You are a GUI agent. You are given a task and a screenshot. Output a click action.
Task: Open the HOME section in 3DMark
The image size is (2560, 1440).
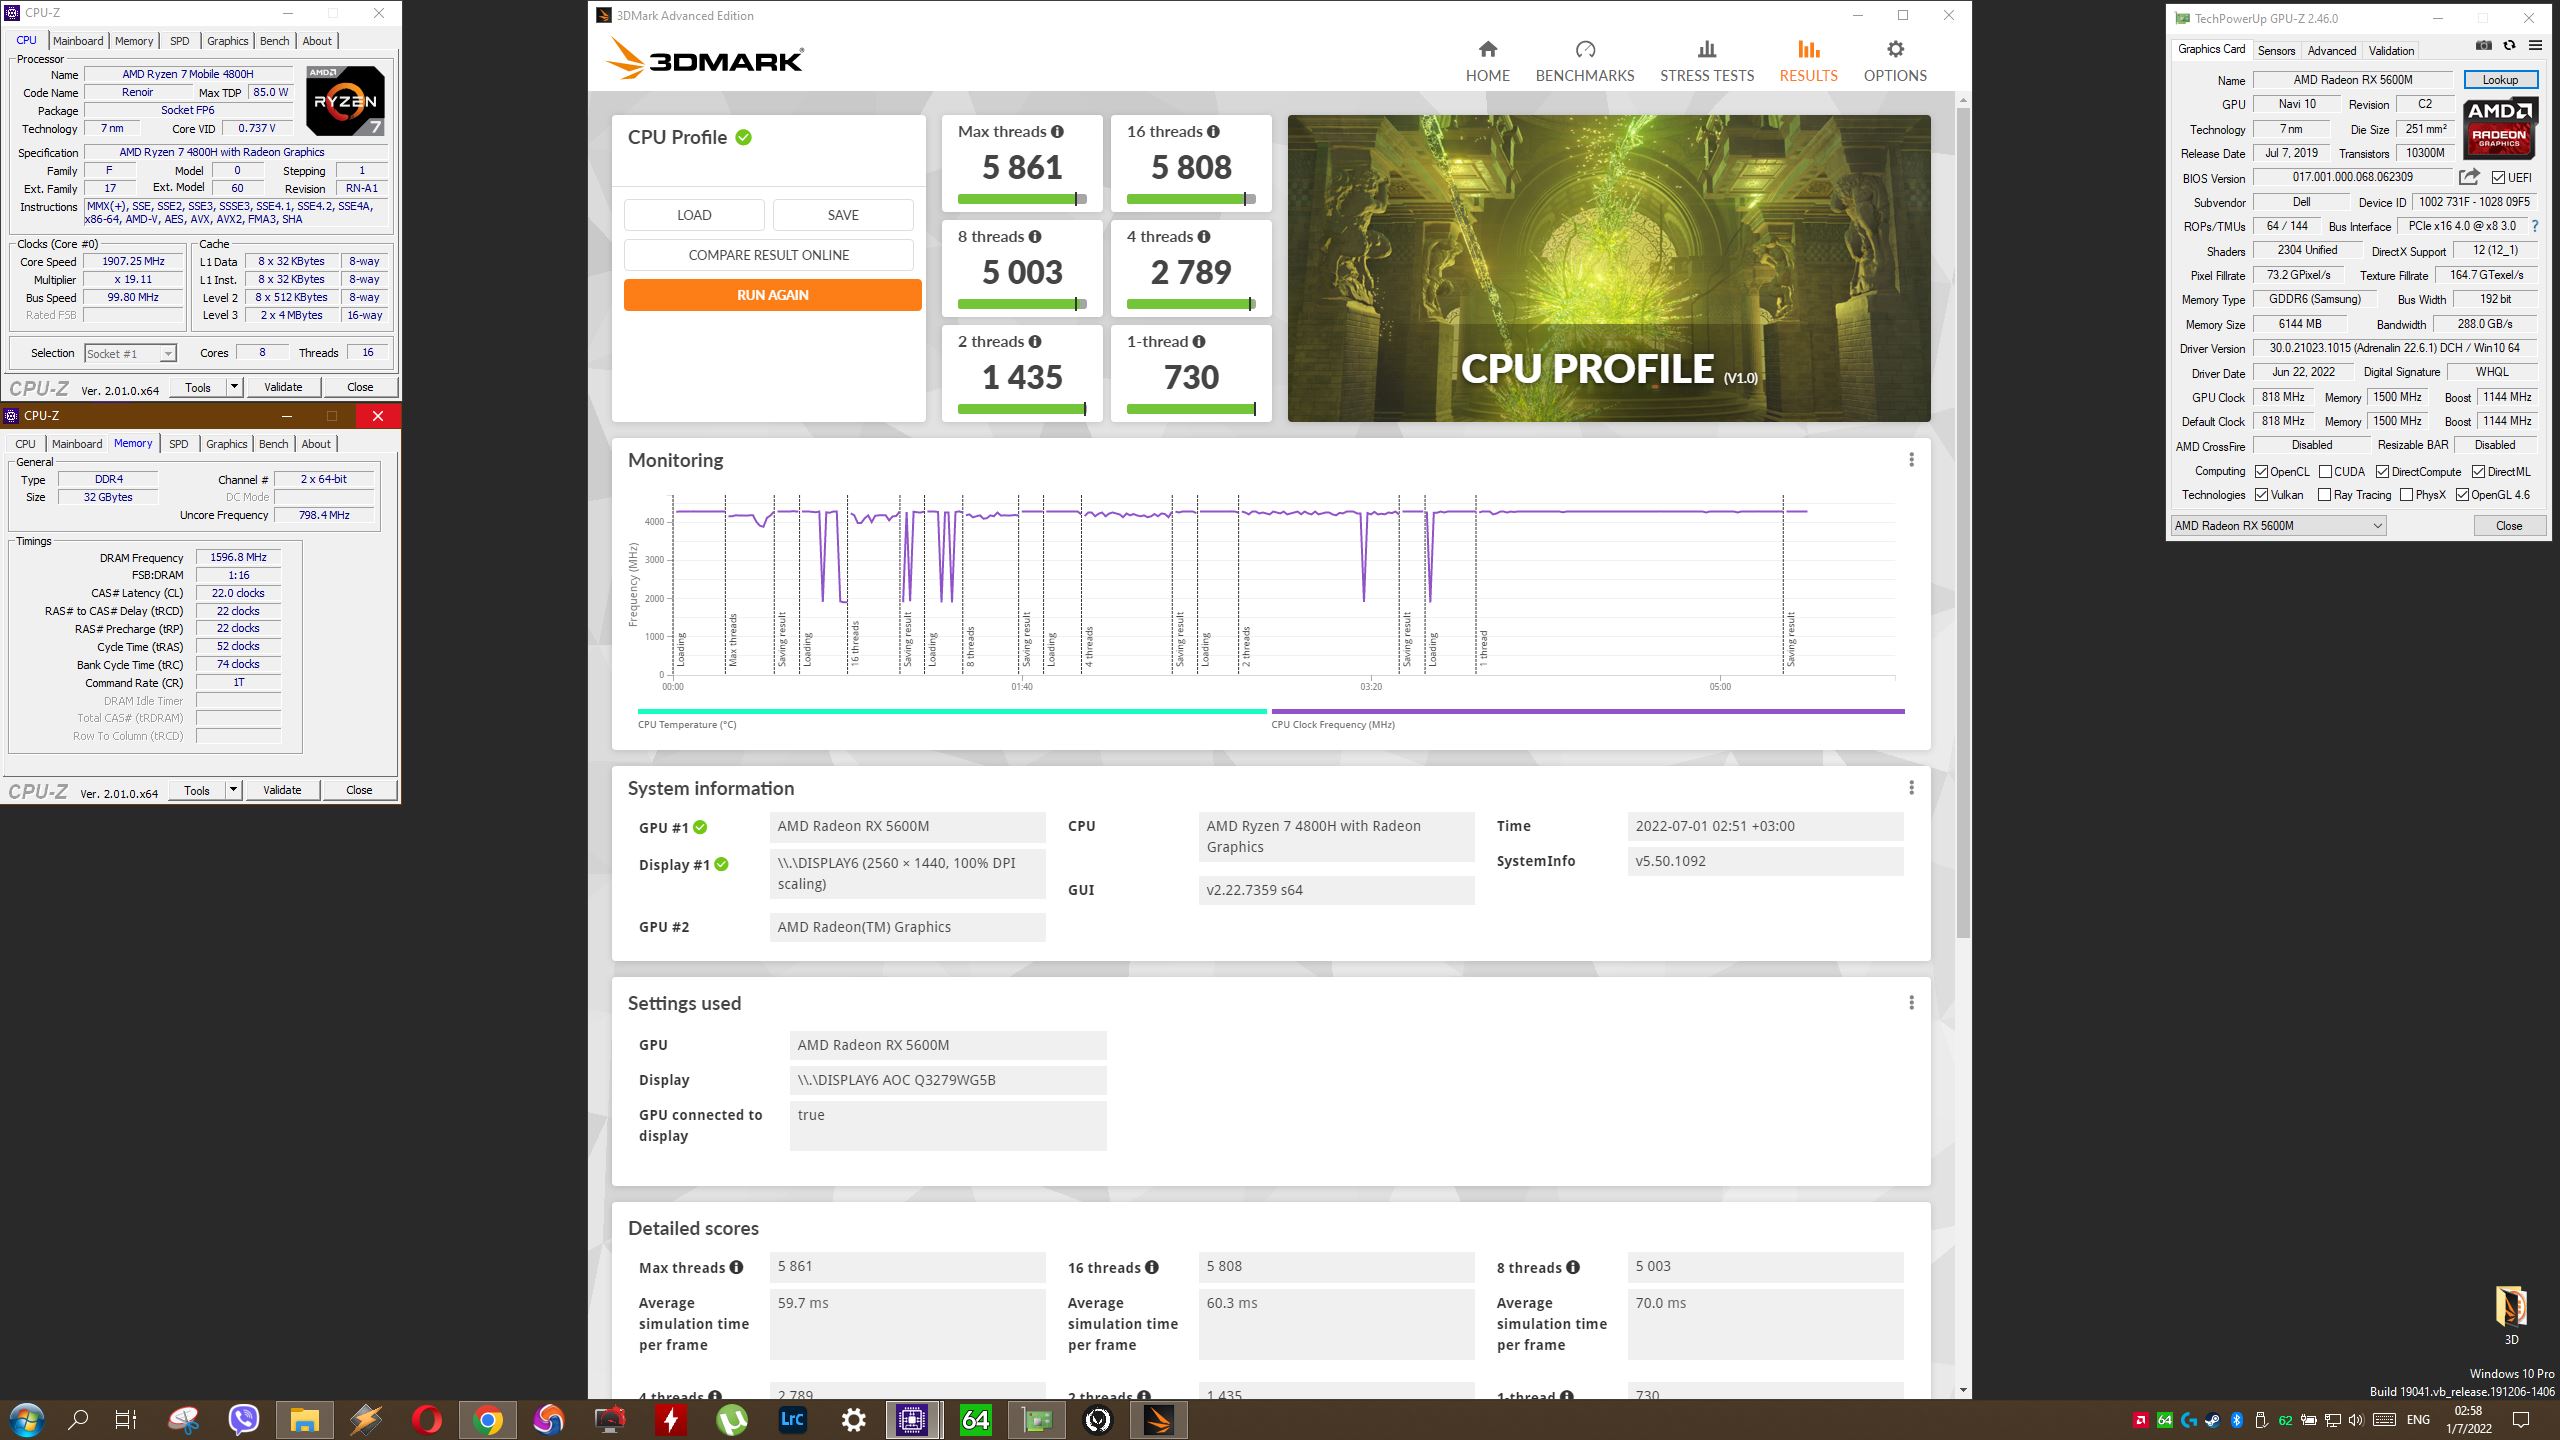[1487, 61]
